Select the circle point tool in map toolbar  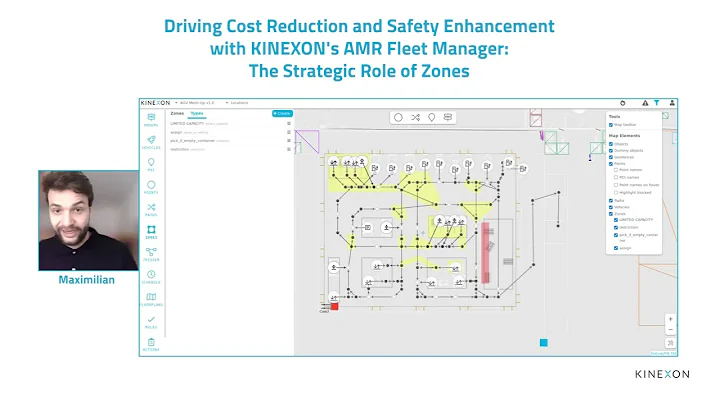tap(398, 118)
